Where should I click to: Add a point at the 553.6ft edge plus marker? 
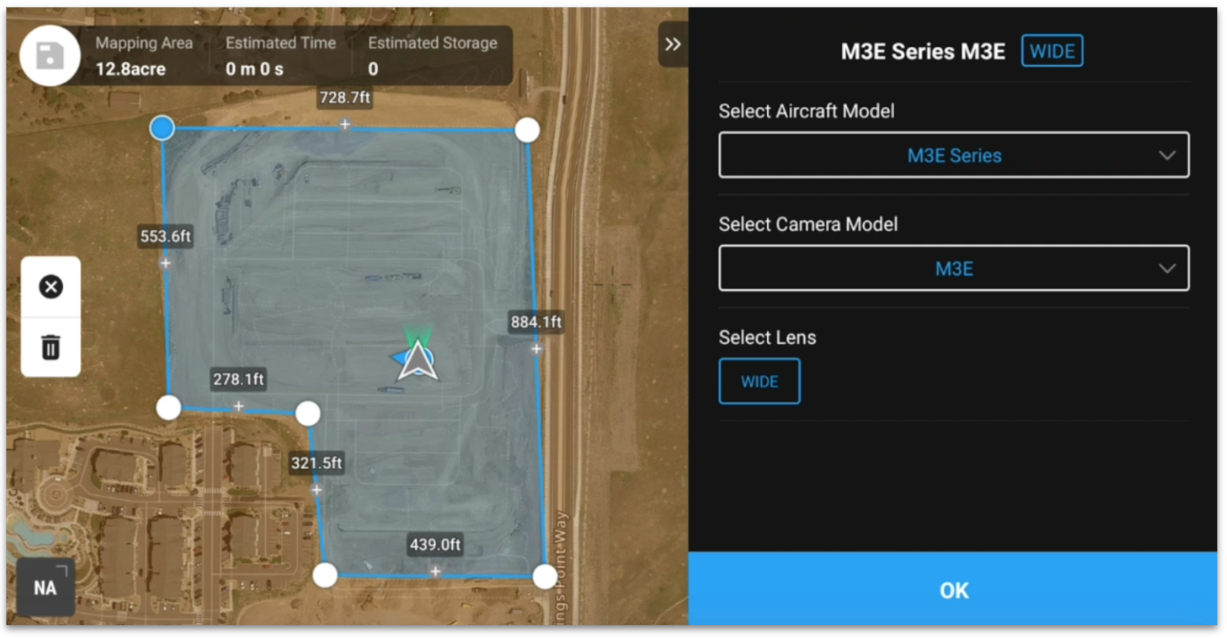pos(166,263)
